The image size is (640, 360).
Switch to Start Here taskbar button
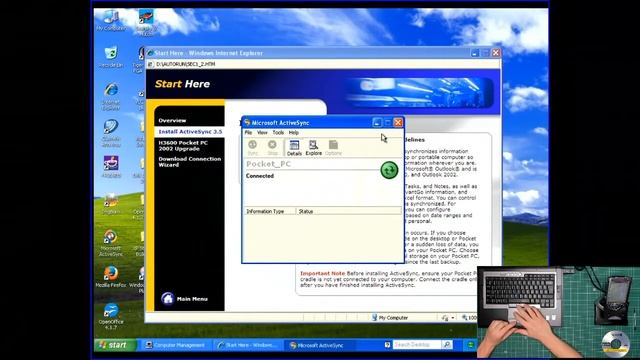[248, 345]
